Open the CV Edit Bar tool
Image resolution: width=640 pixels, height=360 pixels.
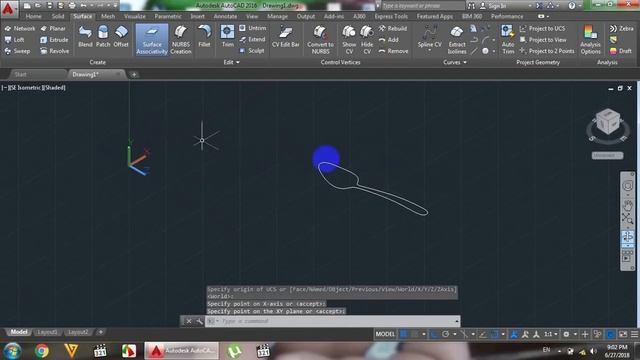pyautogui.click(x=286, y=36)
